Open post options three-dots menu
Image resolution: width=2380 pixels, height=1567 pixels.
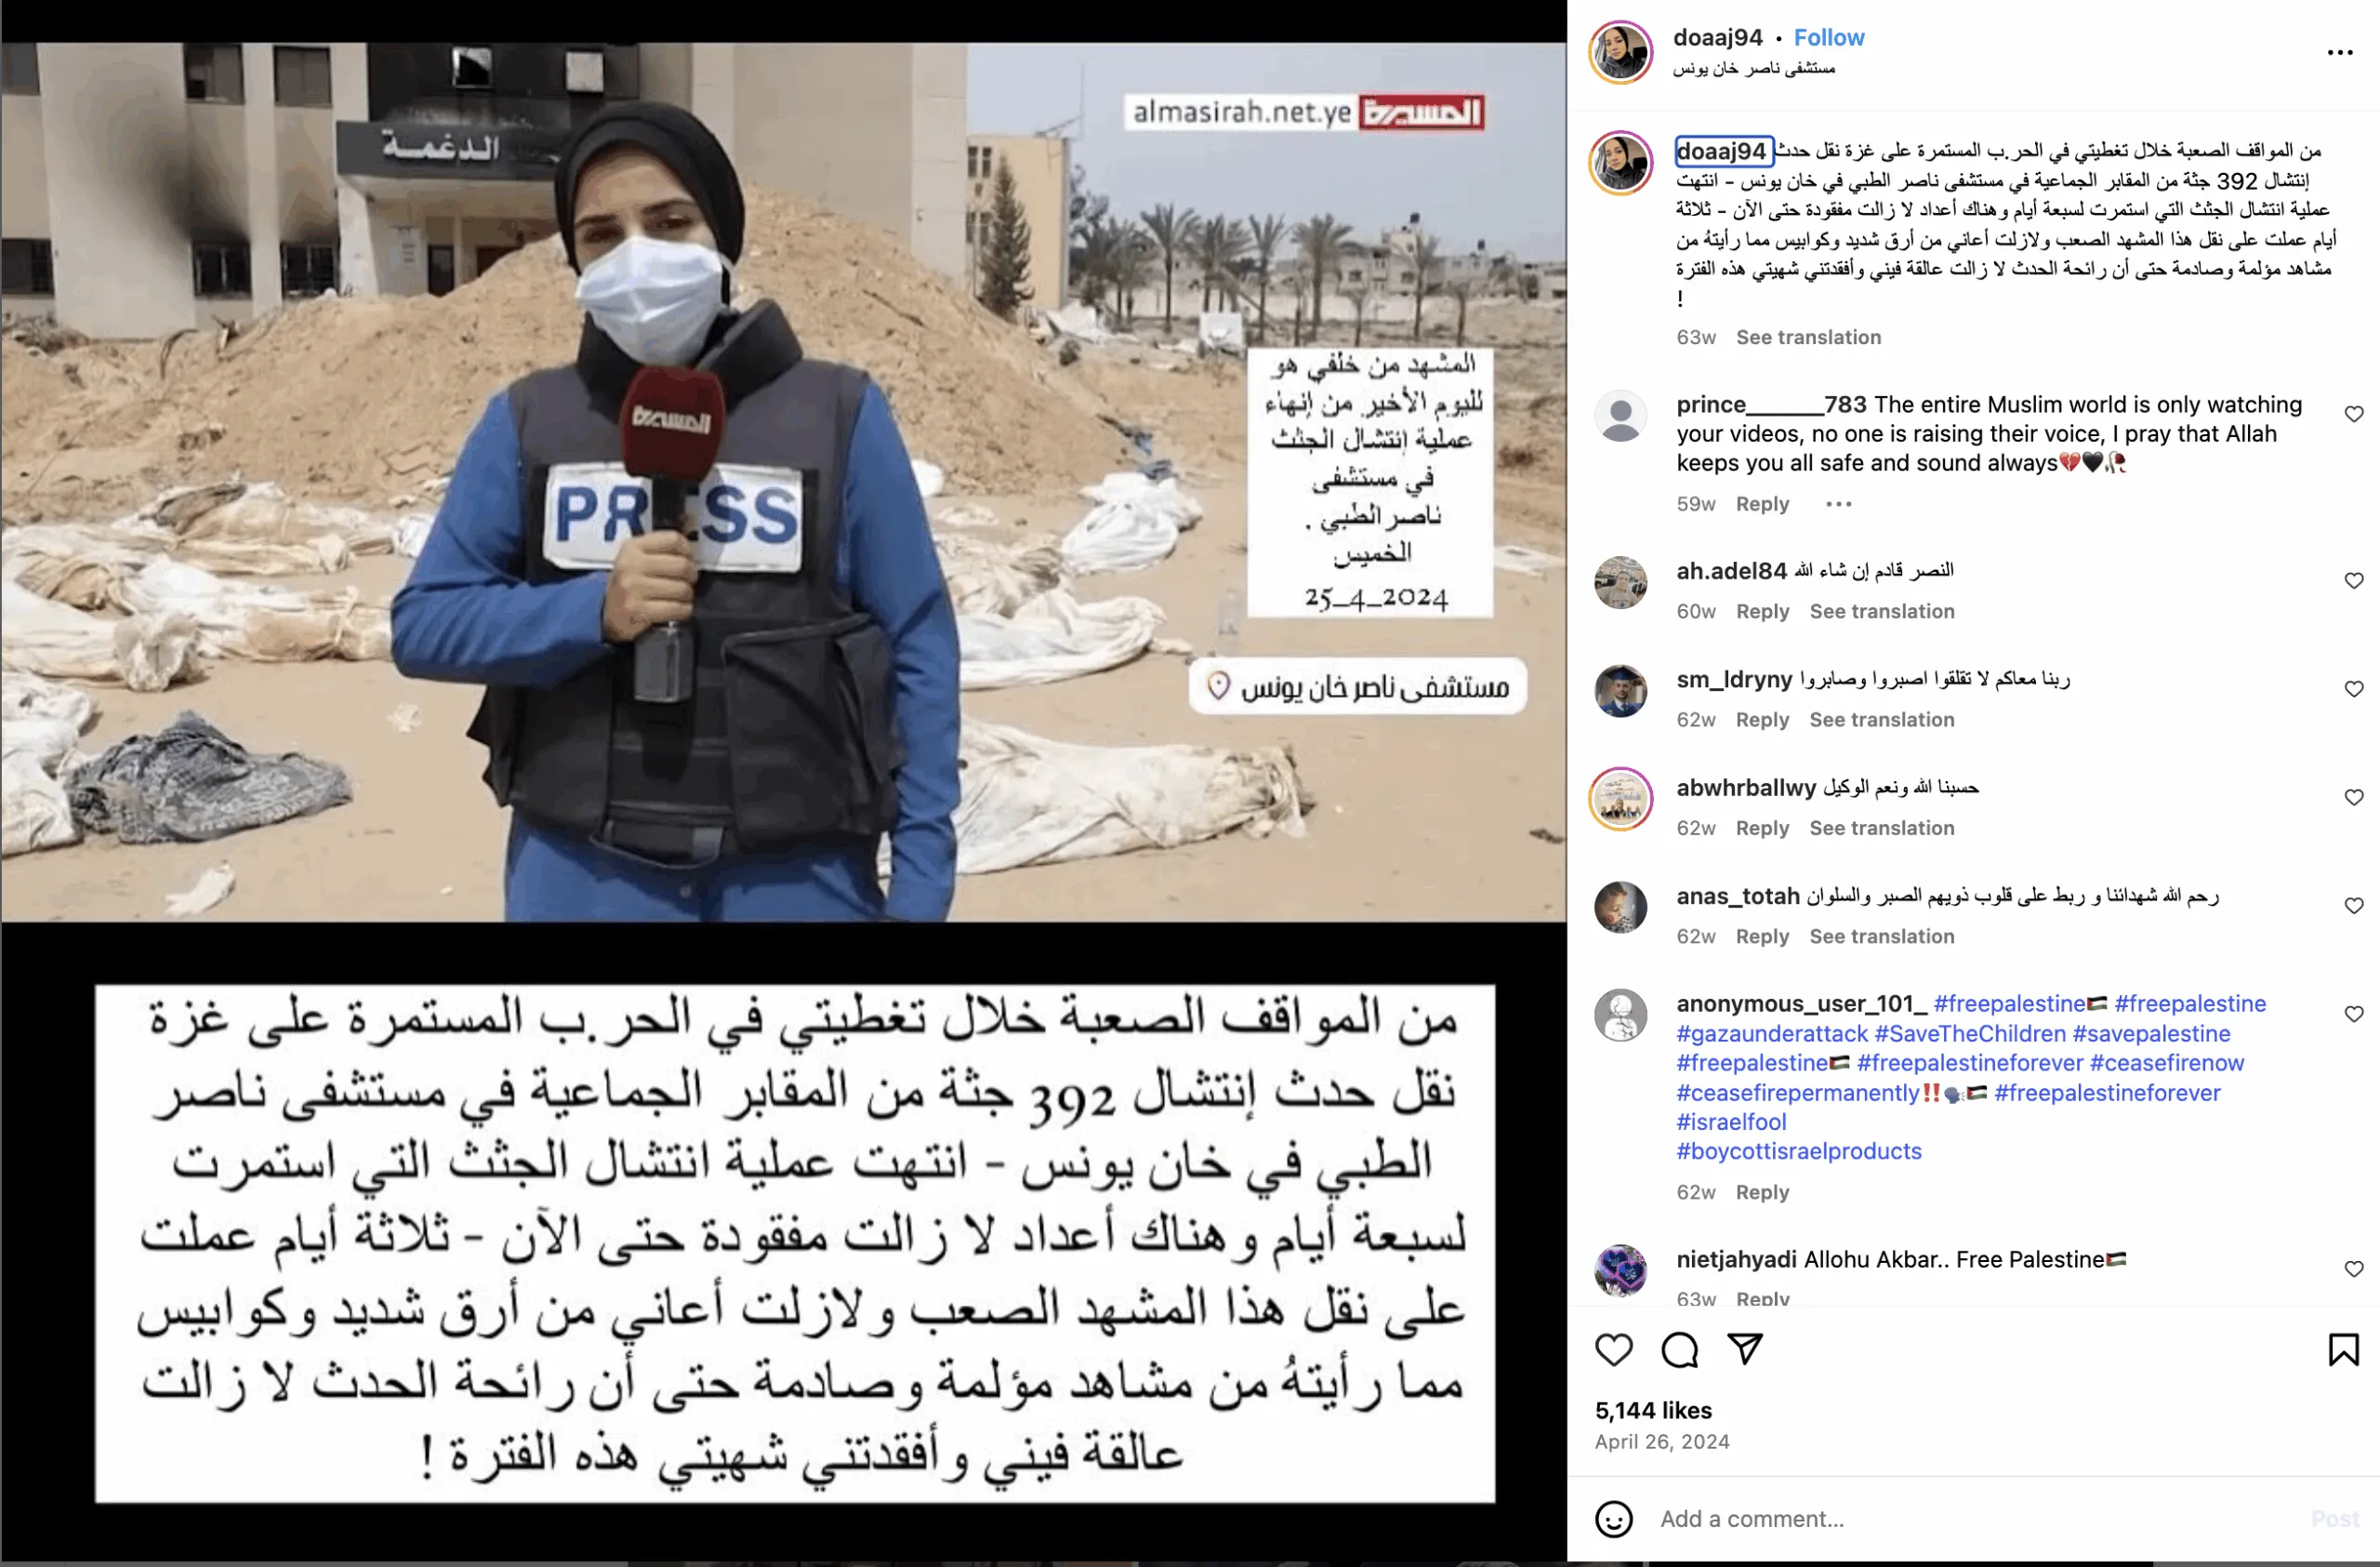[2339, 52]
